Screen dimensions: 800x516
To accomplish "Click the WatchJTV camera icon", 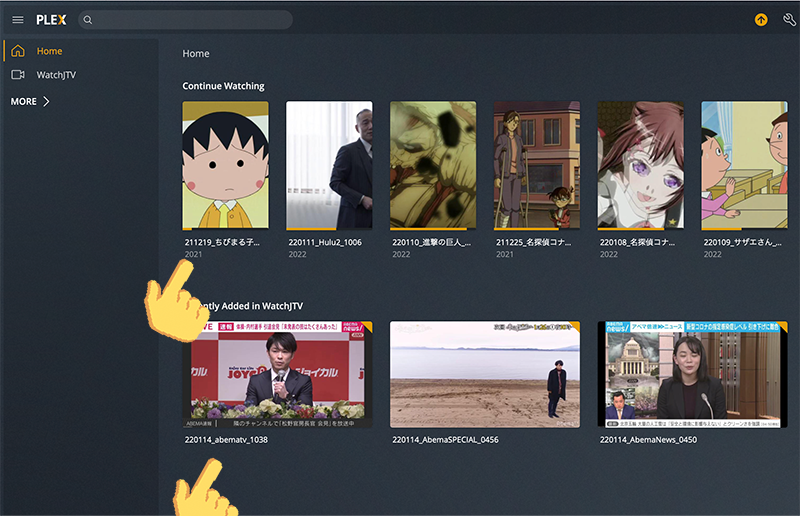I will coord(17,75).
